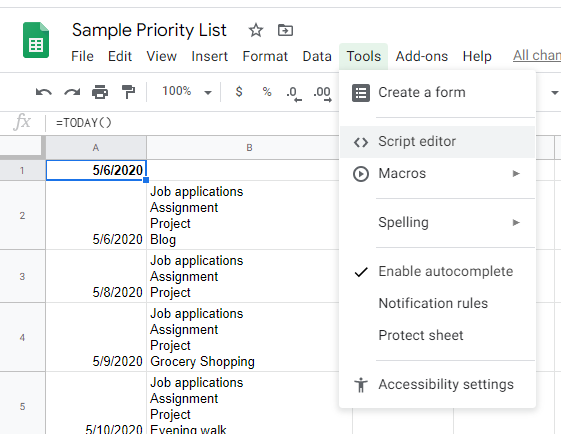561x434 pixels.
Task: Toggle Enable autocomplete checkmark
Action: (x=361, y=272)
